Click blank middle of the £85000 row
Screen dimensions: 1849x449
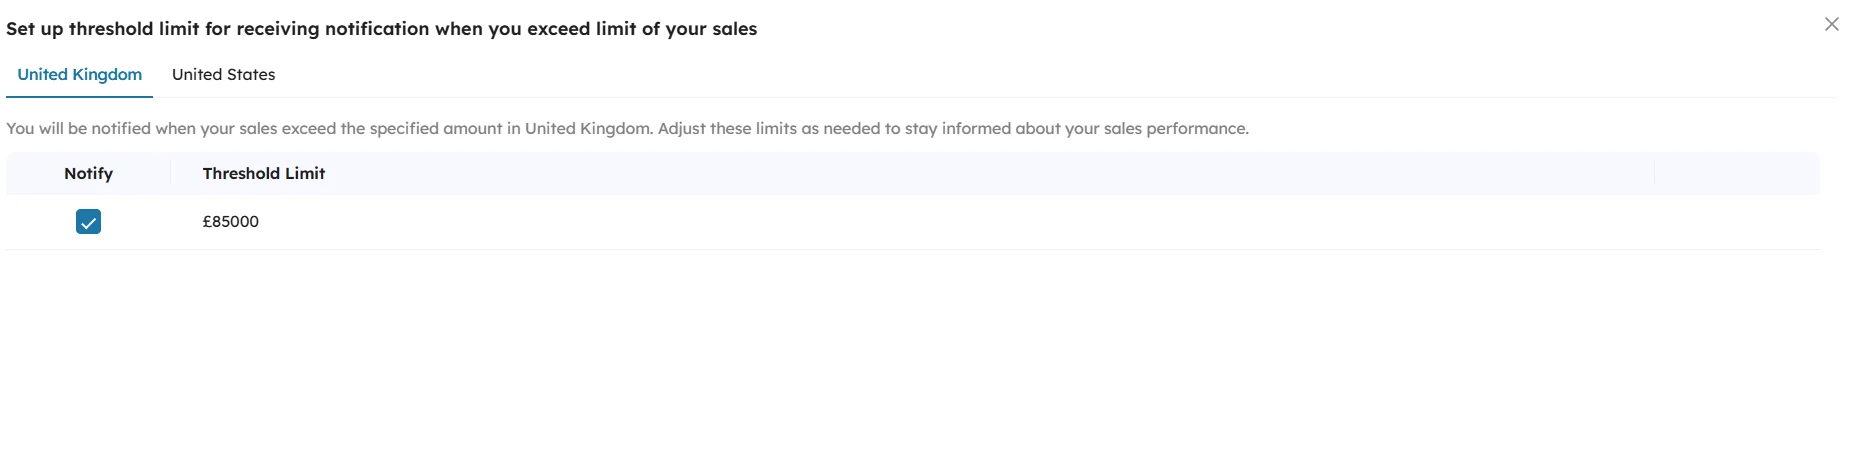[x=900, y=222]
